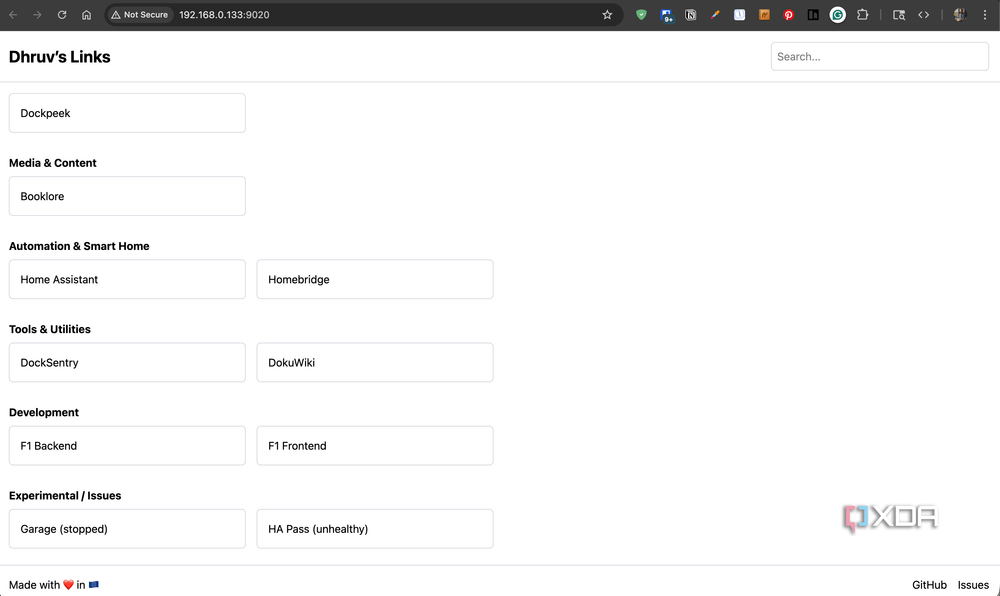
Task: Open the color picker eyedropper extension
Action: pyautogui.click(x=715, y=15)
